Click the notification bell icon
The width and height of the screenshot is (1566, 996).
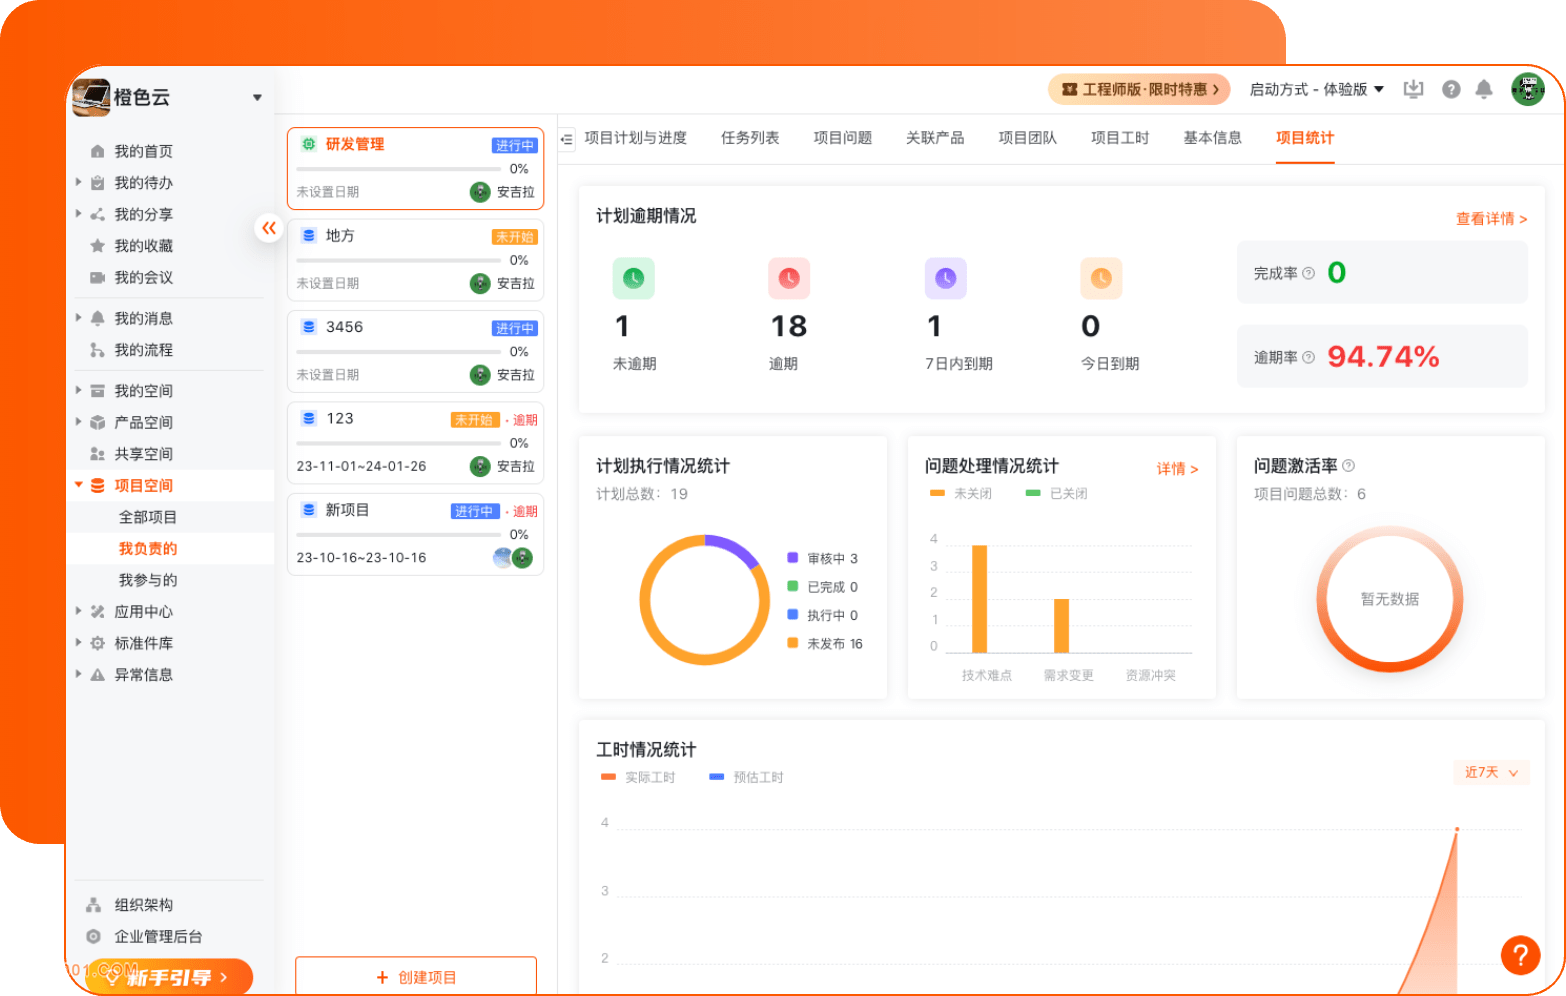[x=1484, y=90]
